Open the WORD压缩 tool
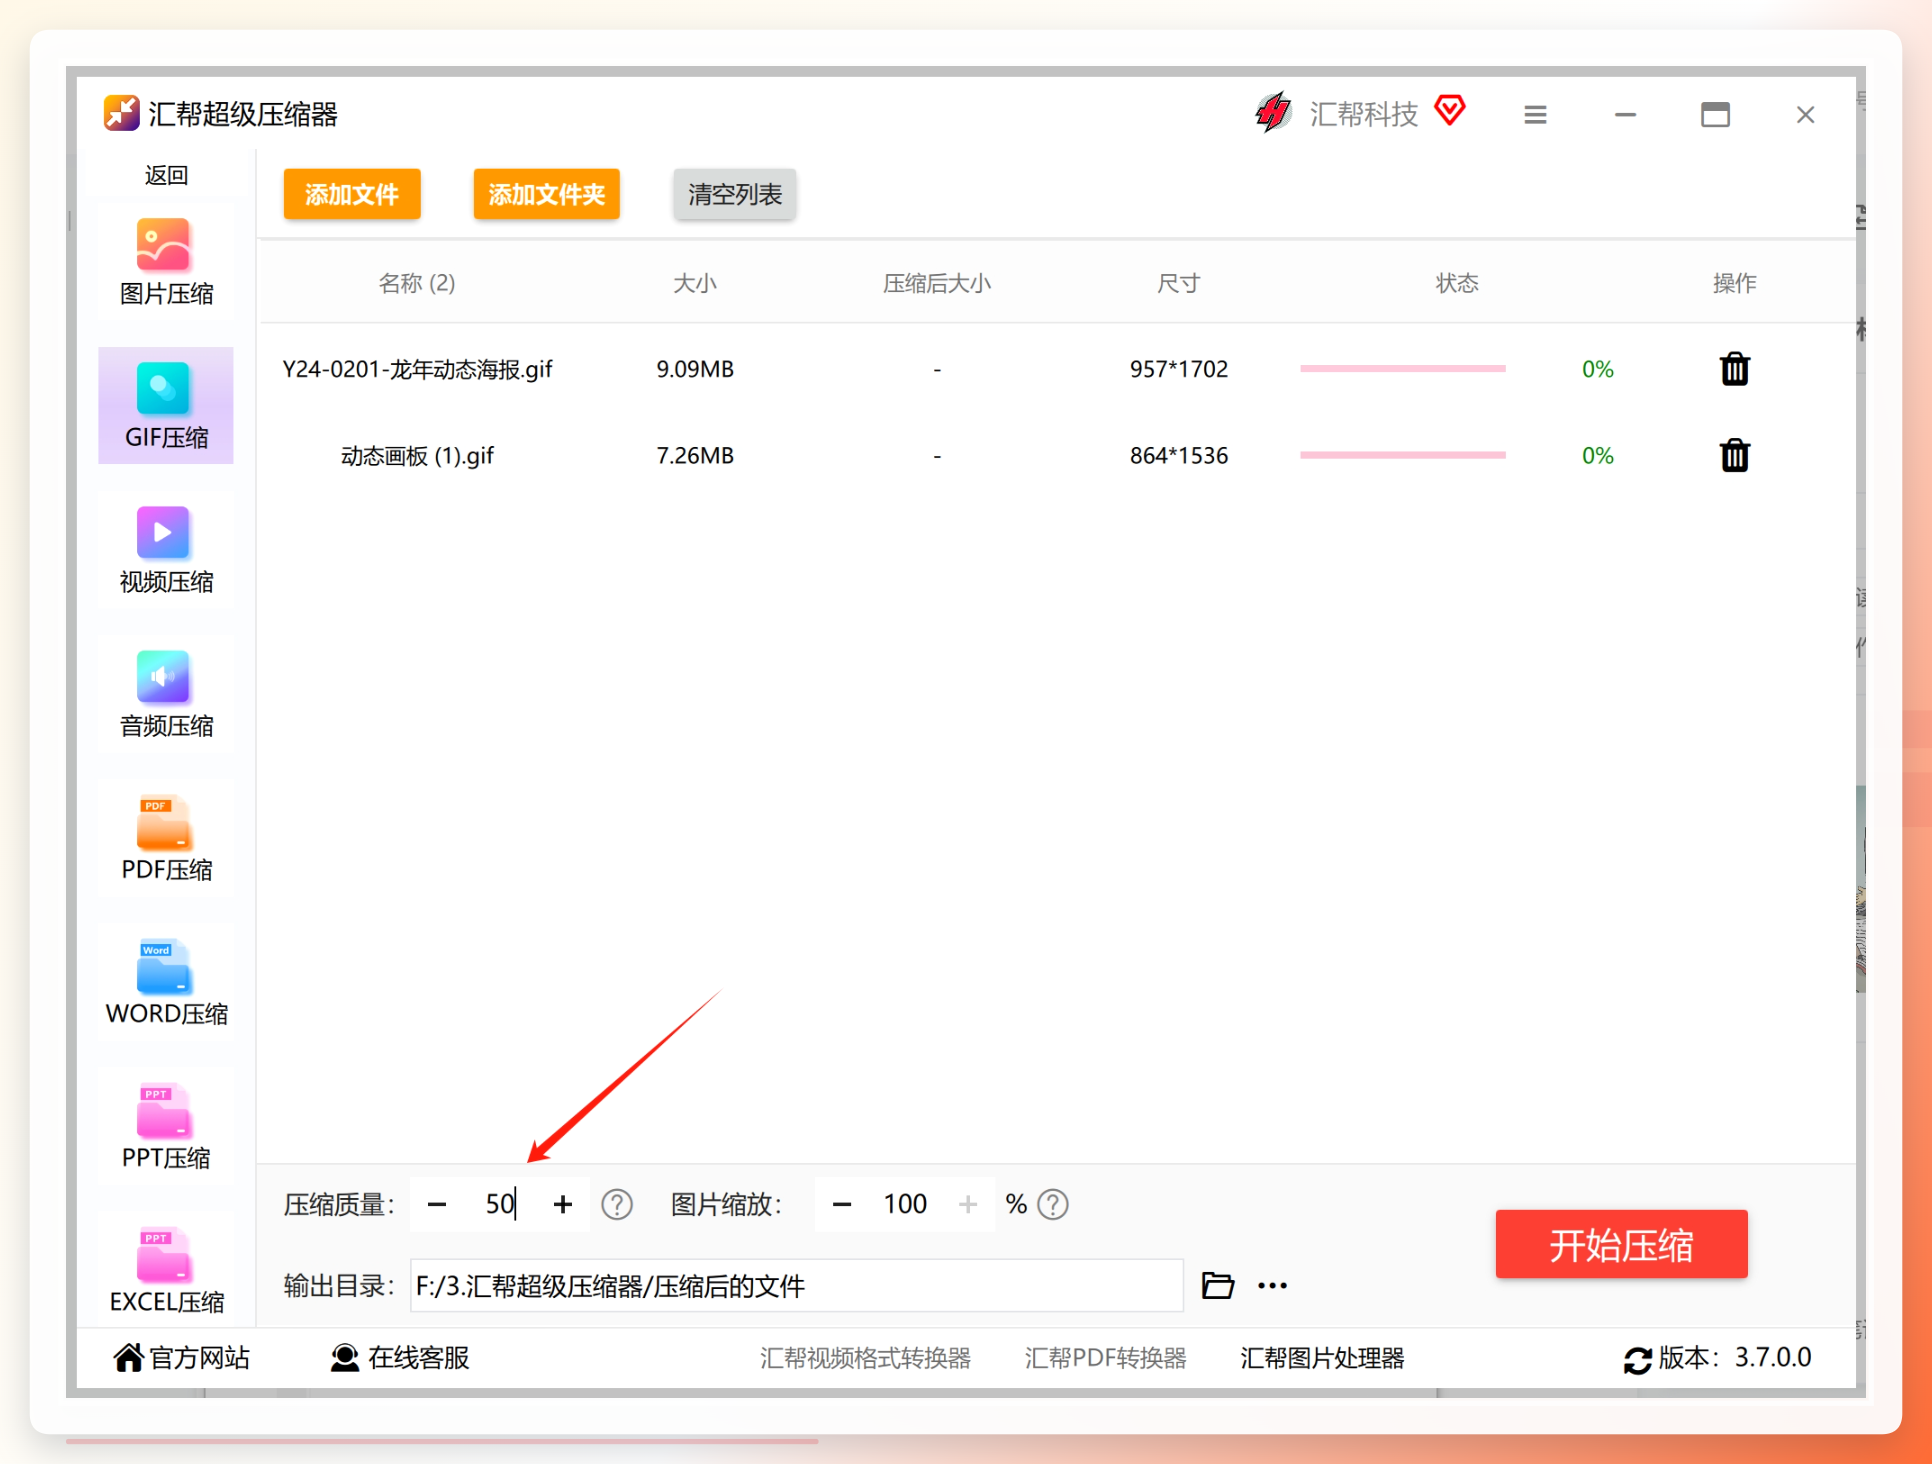Viewport: 1932px width, 1464px height. click(x=166, y=982)
